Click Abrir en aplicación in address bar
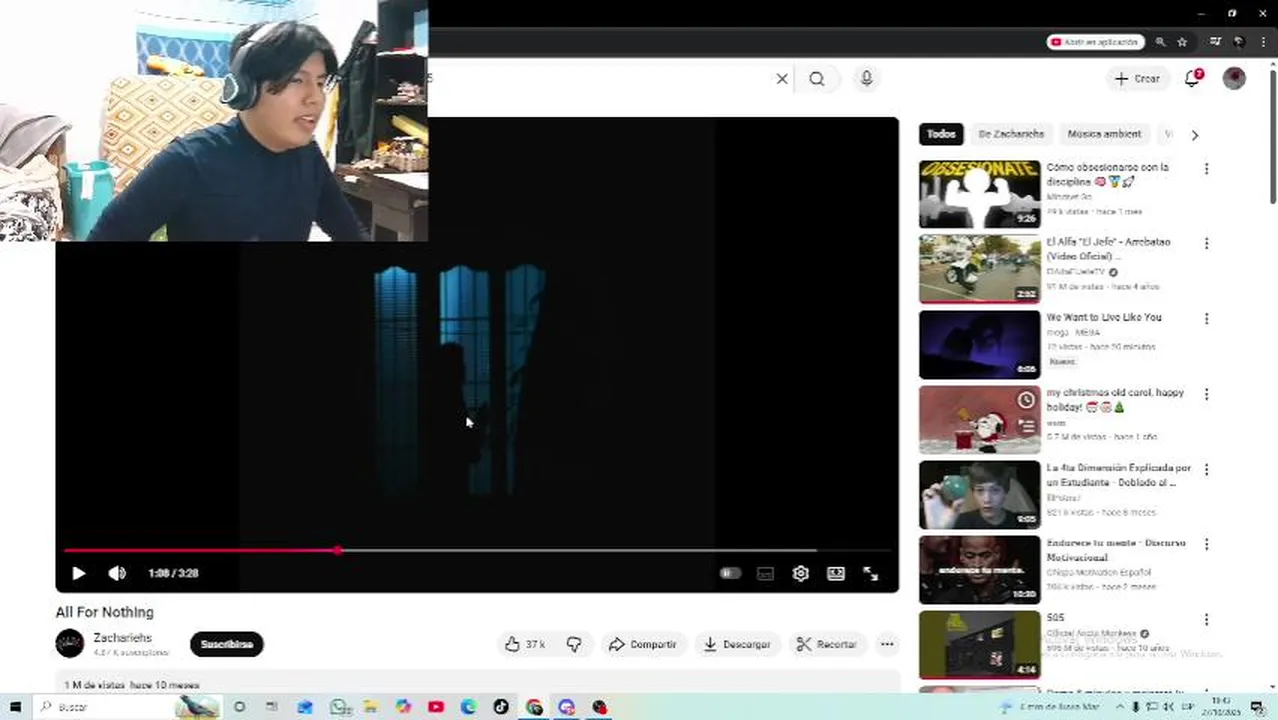The height and width of the screenshot is (720, 1278). (1095, 42)
